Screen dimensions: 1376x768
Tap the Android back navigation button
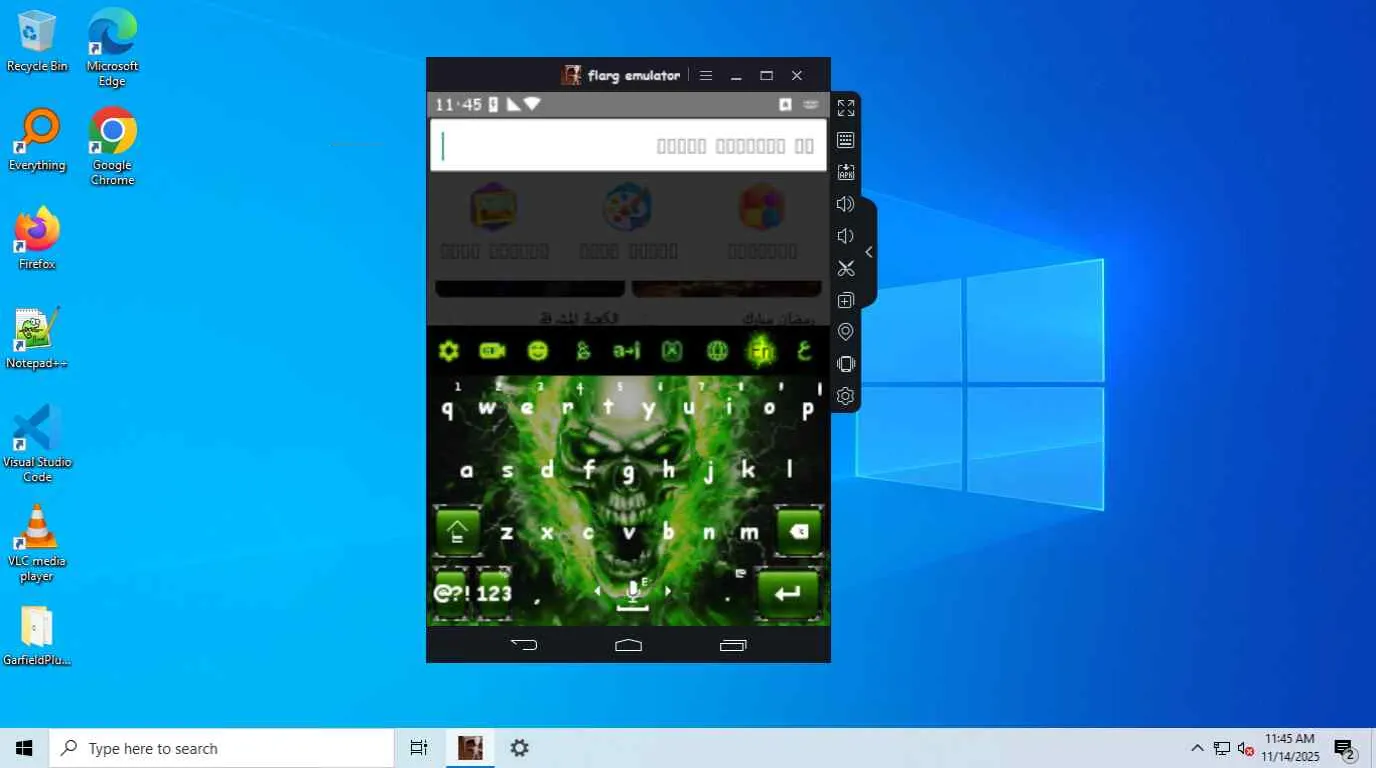(x=524, y=645)
